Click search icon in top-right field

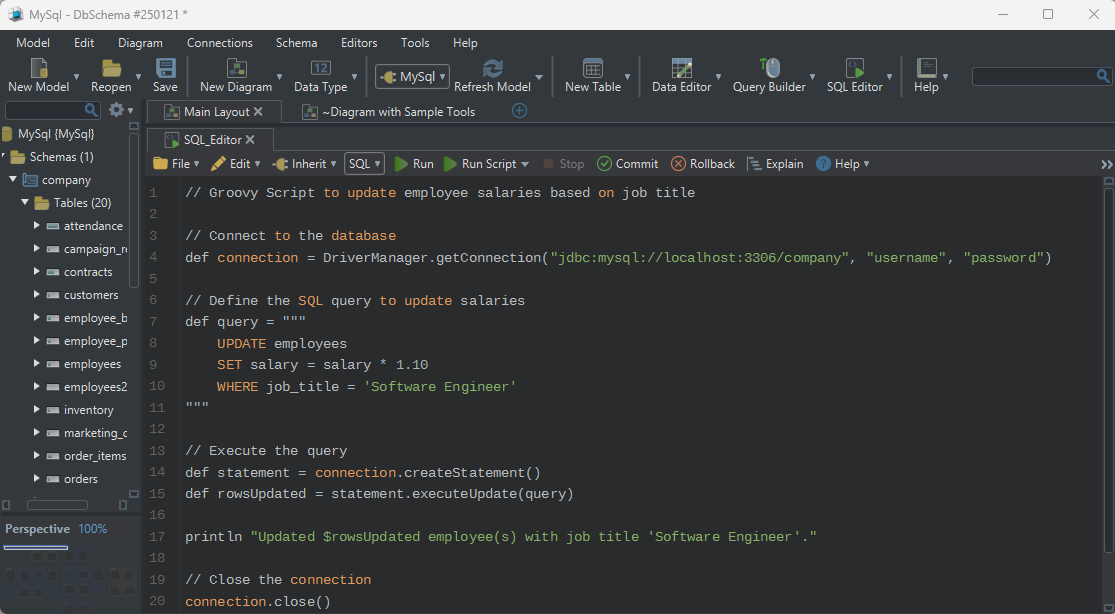click(1103, 76)
